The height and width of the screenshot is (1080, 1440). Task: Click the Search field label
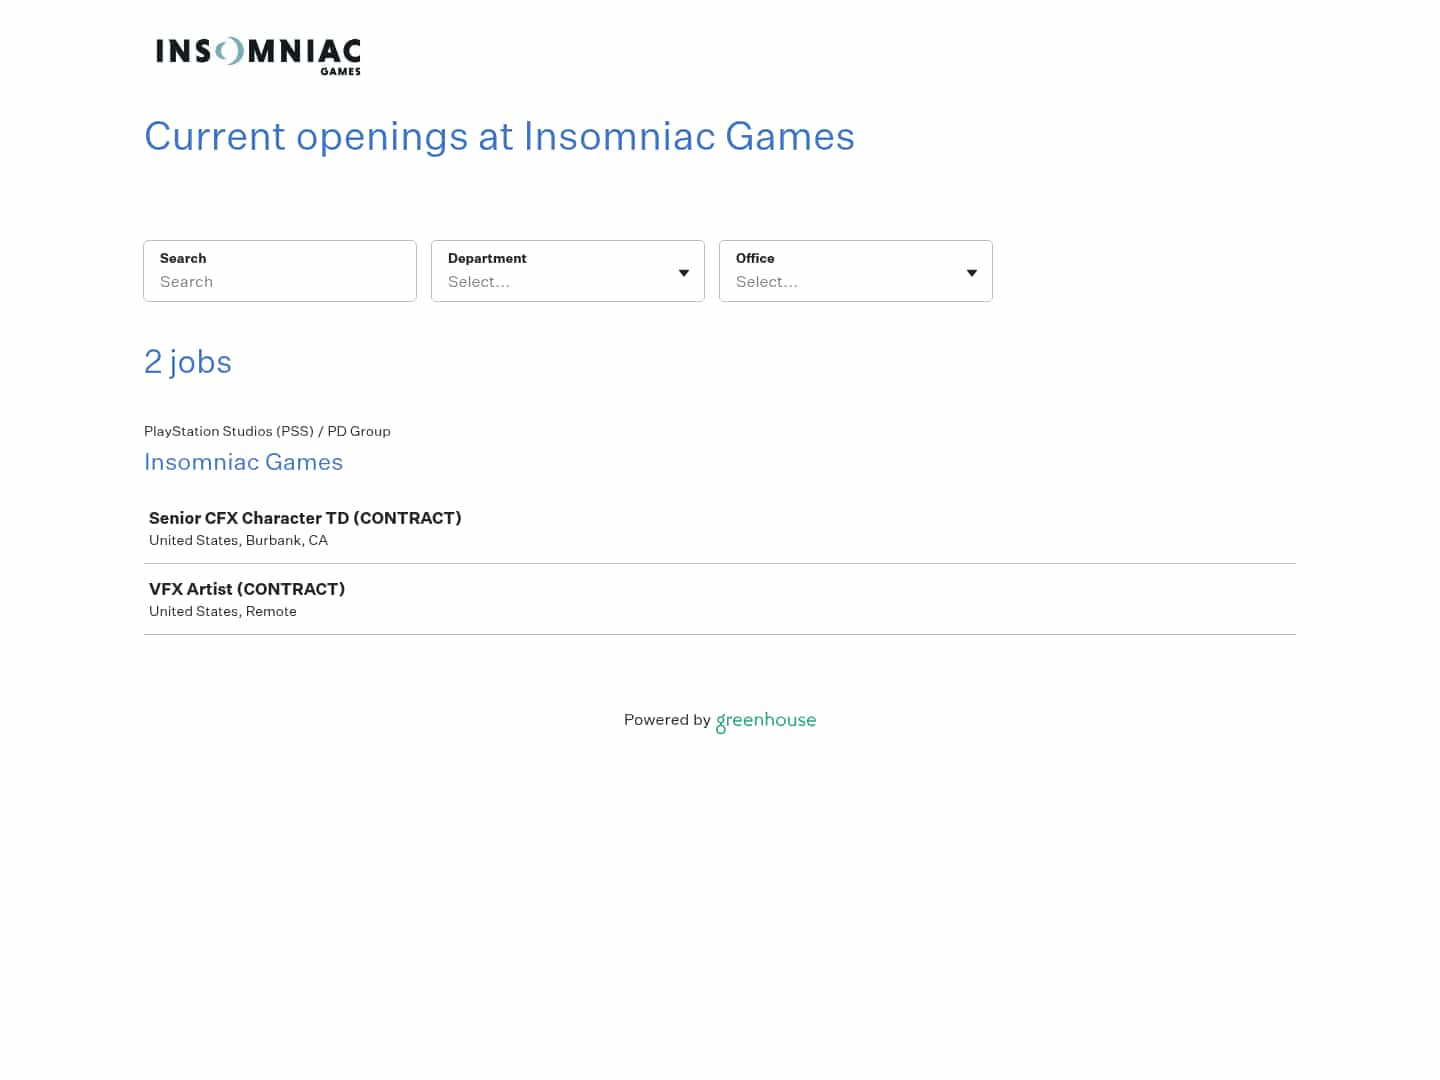pos(183,258)
